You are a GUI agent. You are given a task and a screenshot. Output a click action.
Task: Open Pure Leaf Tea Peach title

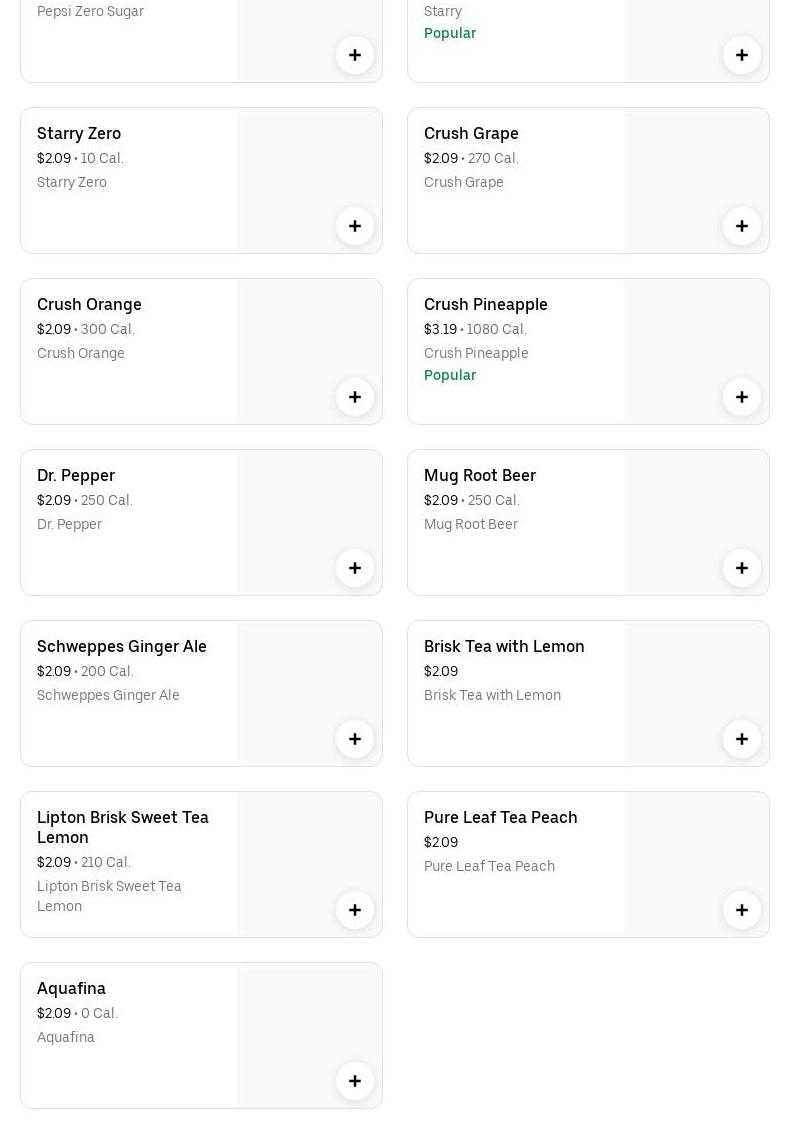(500, 817)
